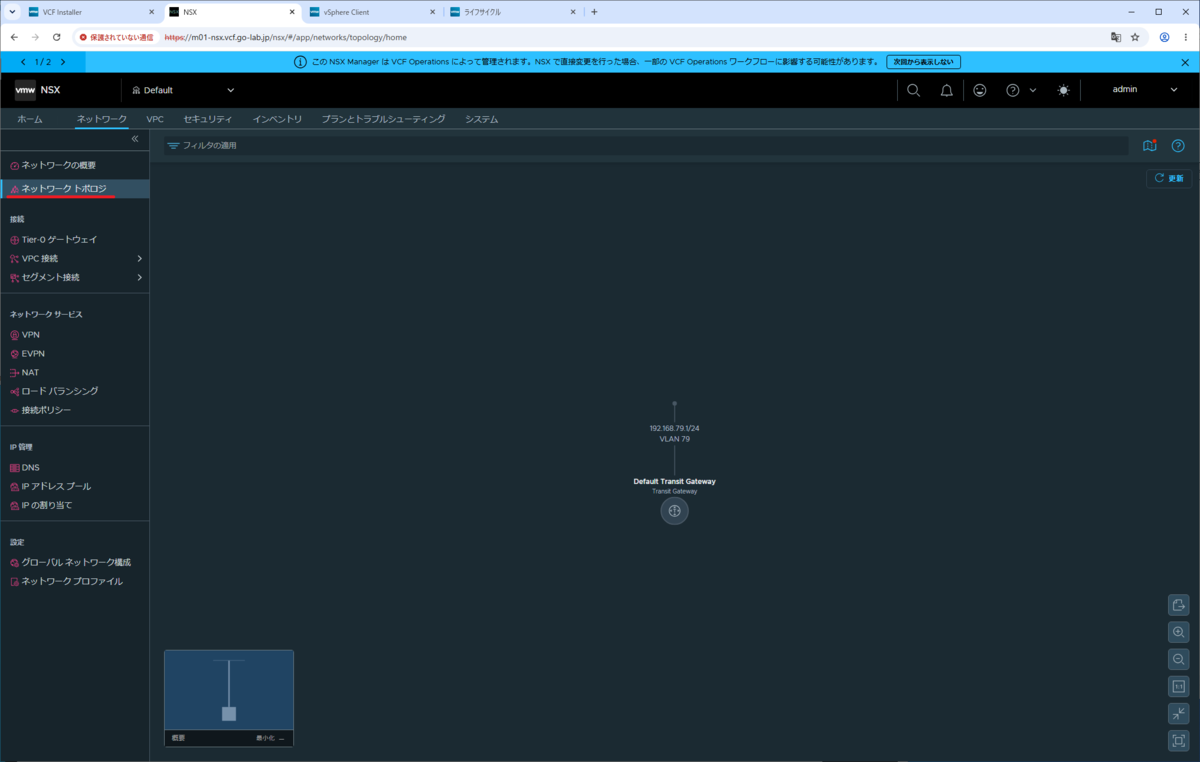Open グローバル ネットワーク構成 in sidebar

tap(74, 562)
